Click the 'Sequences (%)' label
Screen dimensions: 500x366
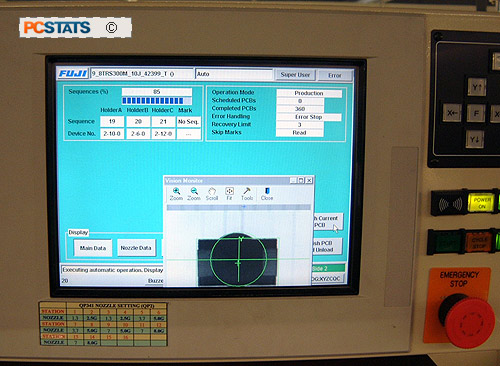point(88,91)
